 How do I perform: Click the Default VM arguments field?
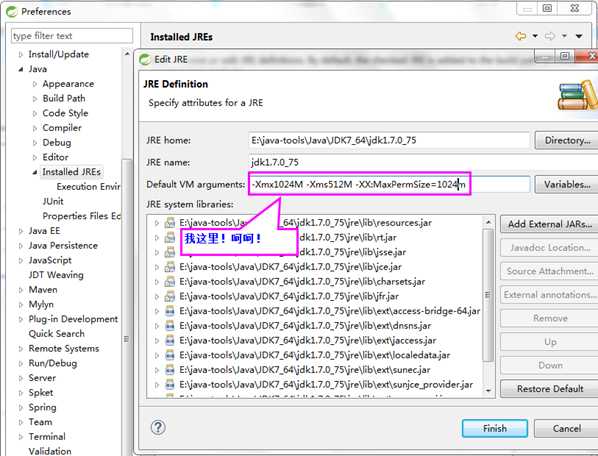(389, 185)
